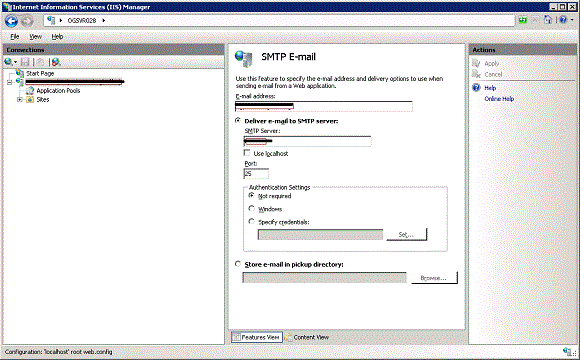This screenshot has height=360, width=580.
Task: Go back using the blue Back arrow
Action: point(11,21)
